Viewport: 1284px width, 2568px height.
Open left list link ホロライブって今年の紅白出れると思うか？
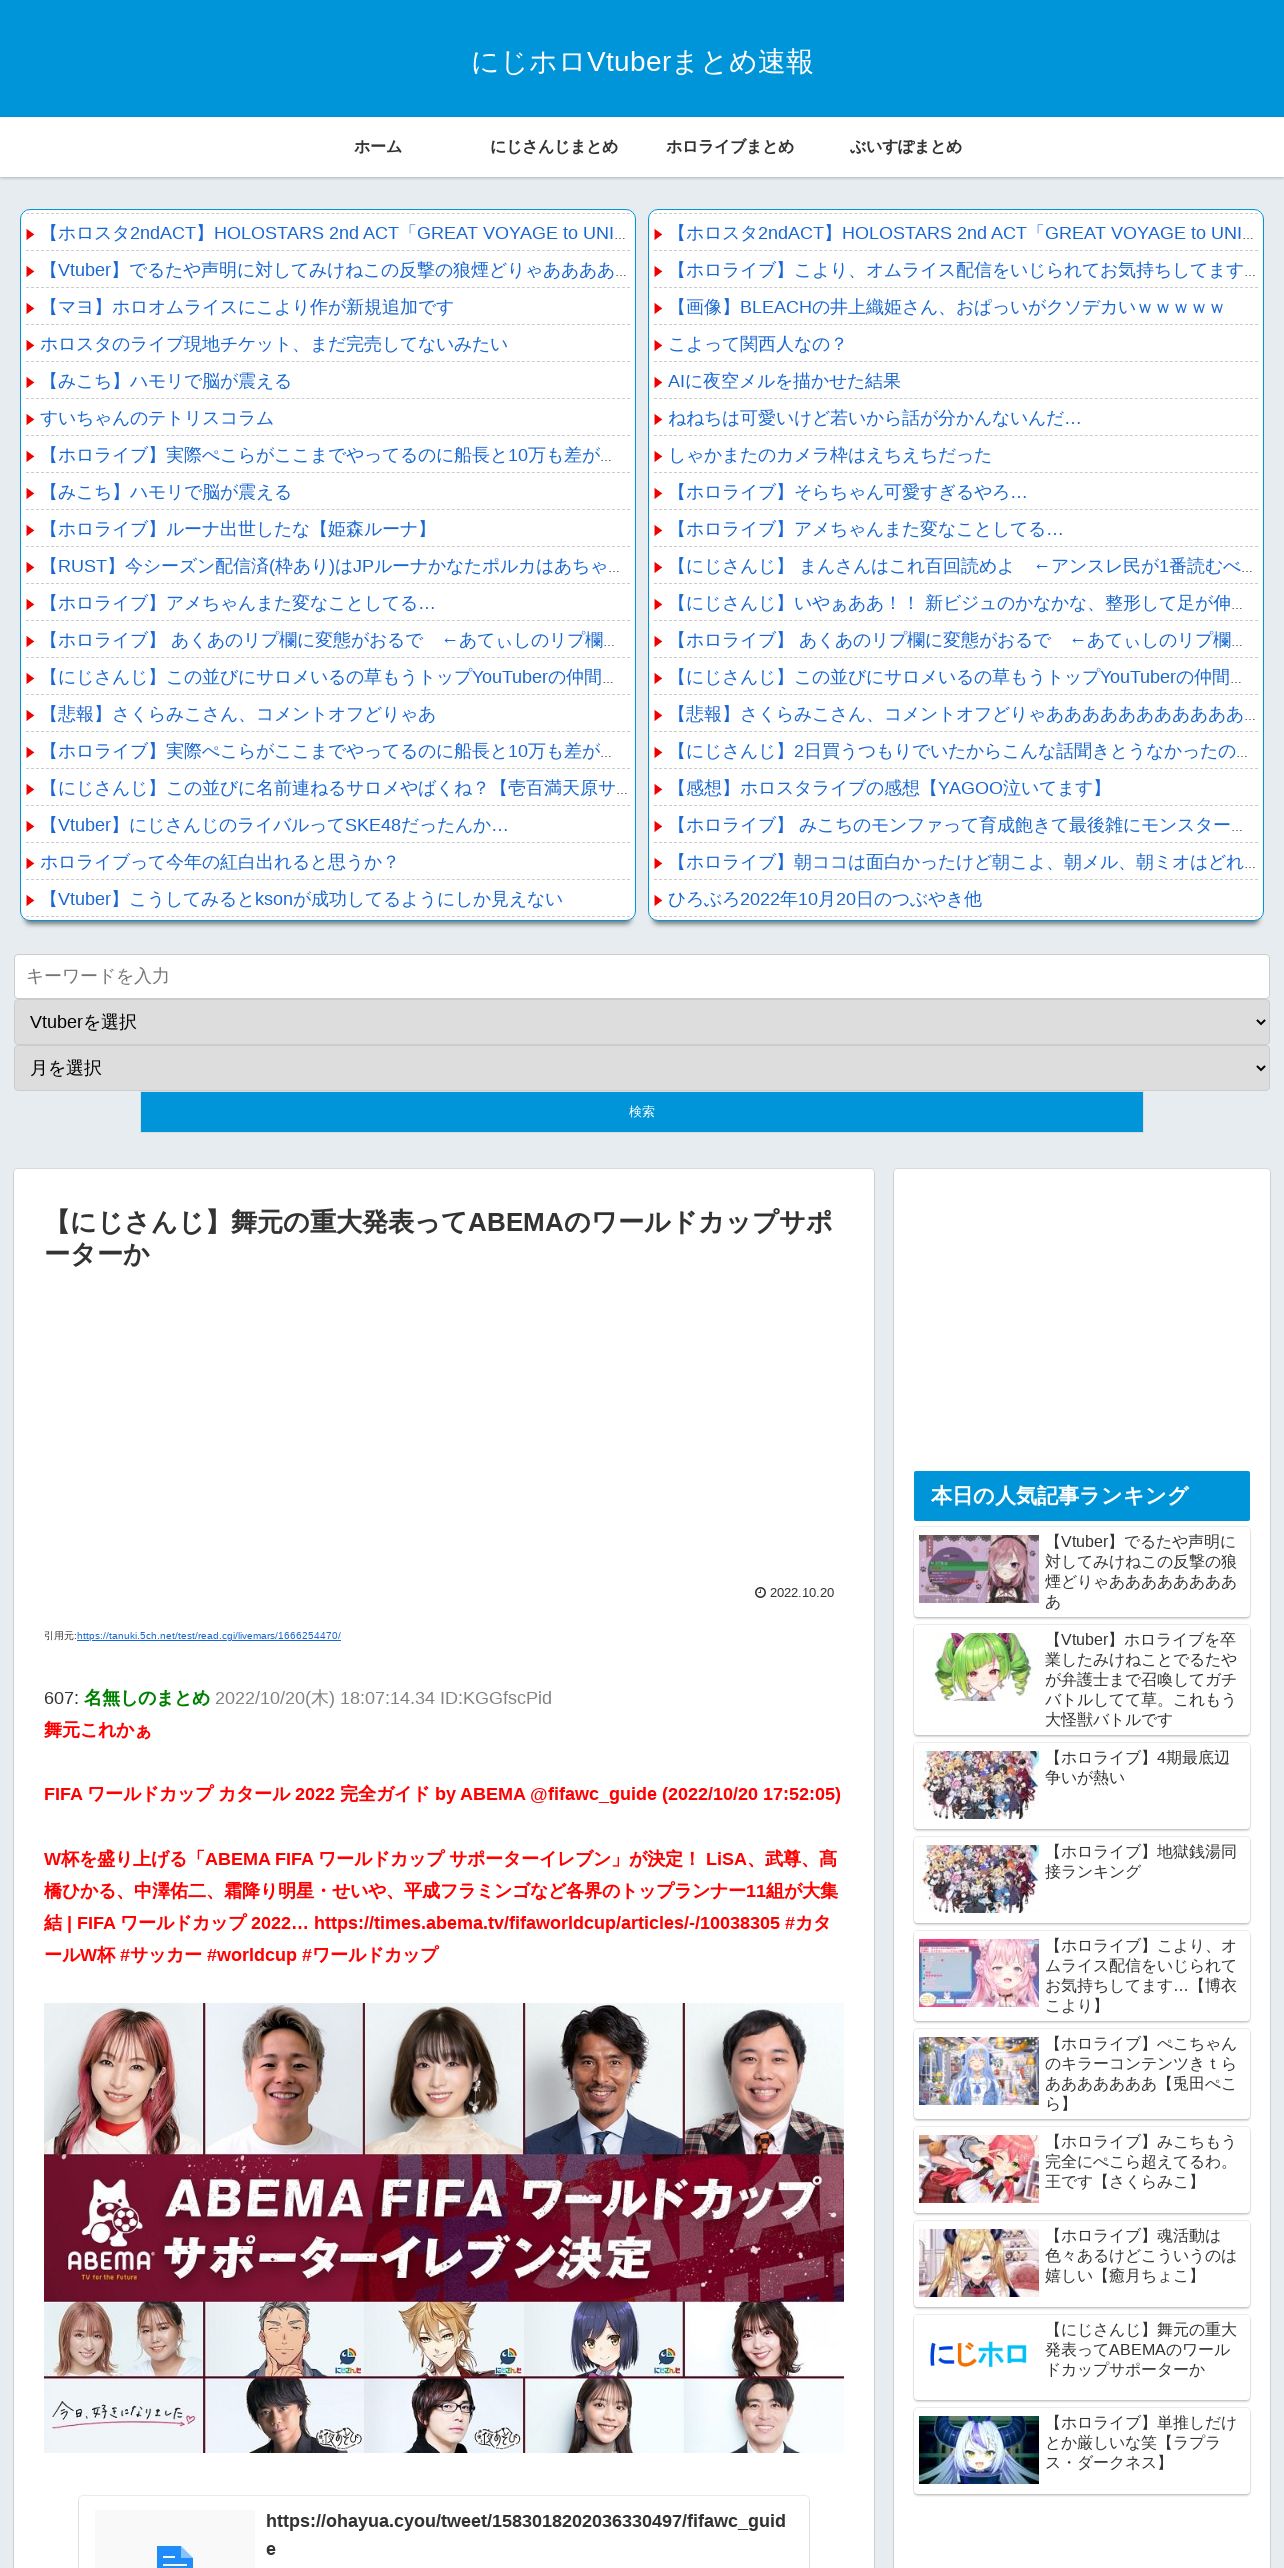(220, 862)
